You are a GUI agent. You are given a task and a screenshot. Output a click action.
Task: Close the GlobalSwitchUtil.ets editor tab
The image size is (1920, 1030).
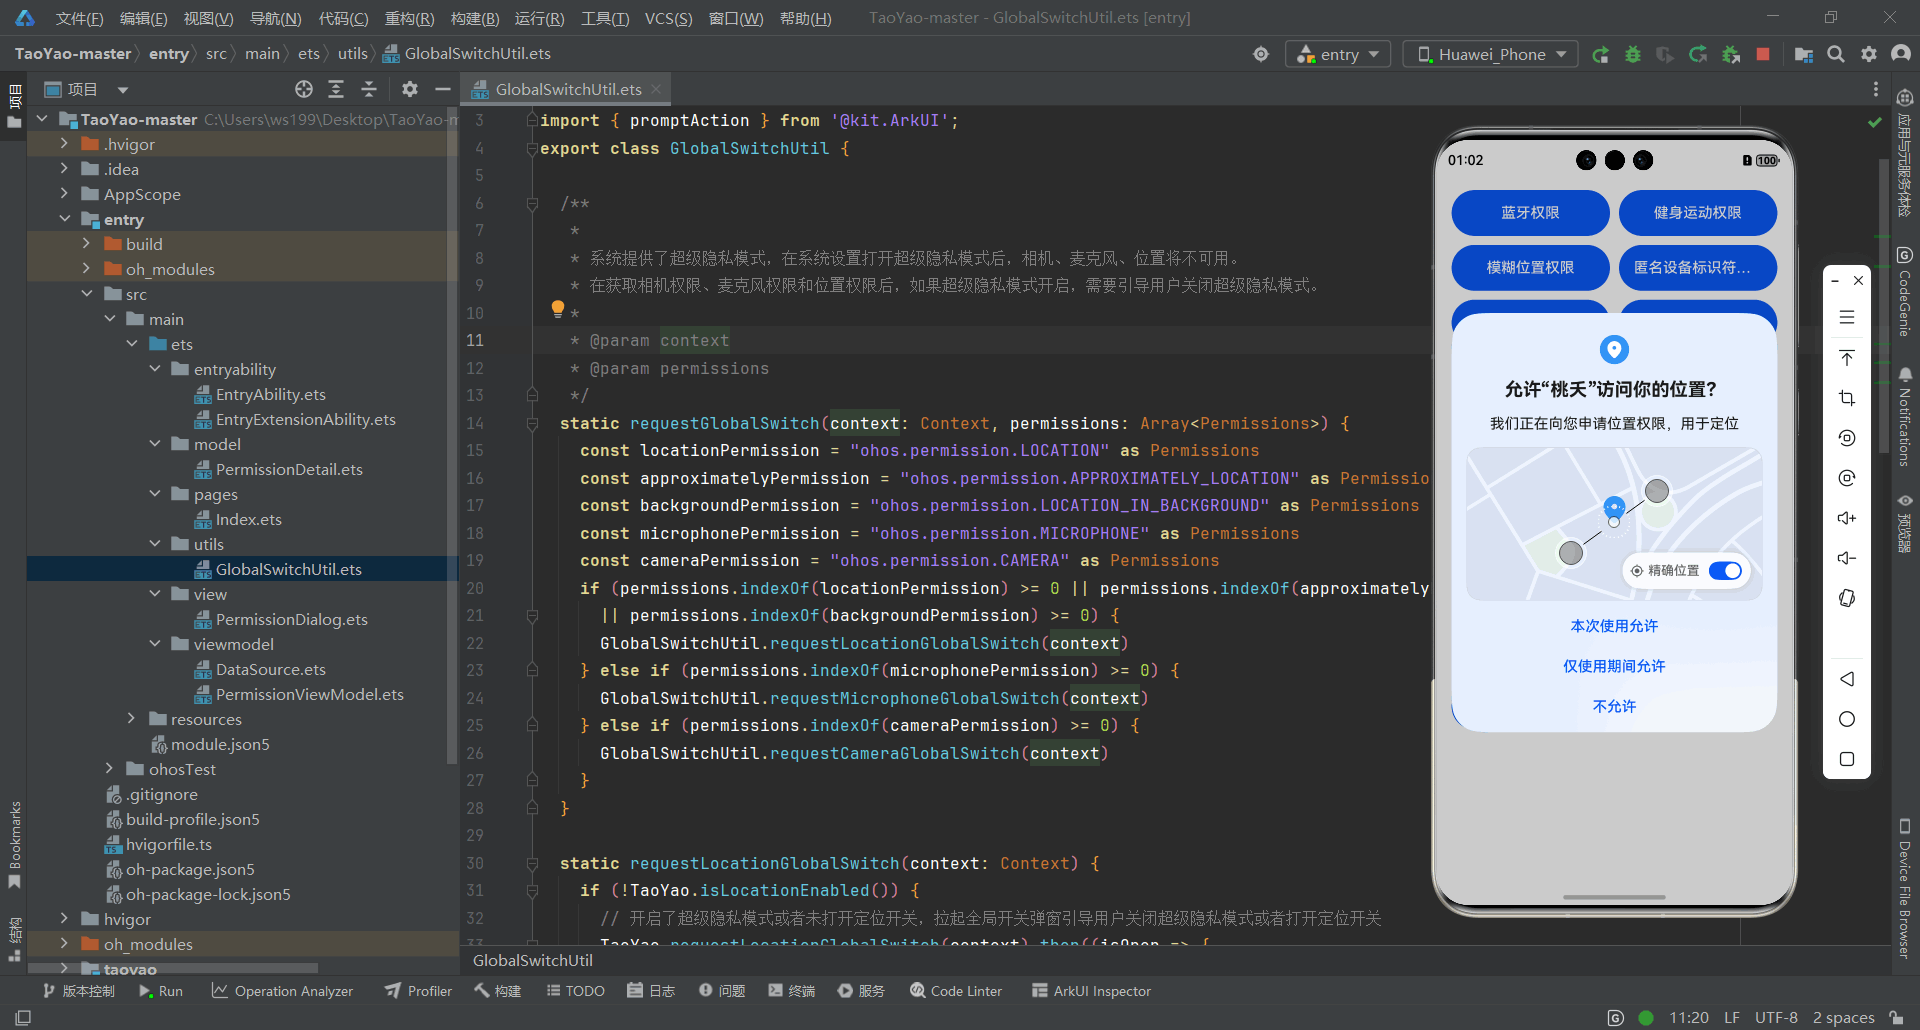pos(656,89)
